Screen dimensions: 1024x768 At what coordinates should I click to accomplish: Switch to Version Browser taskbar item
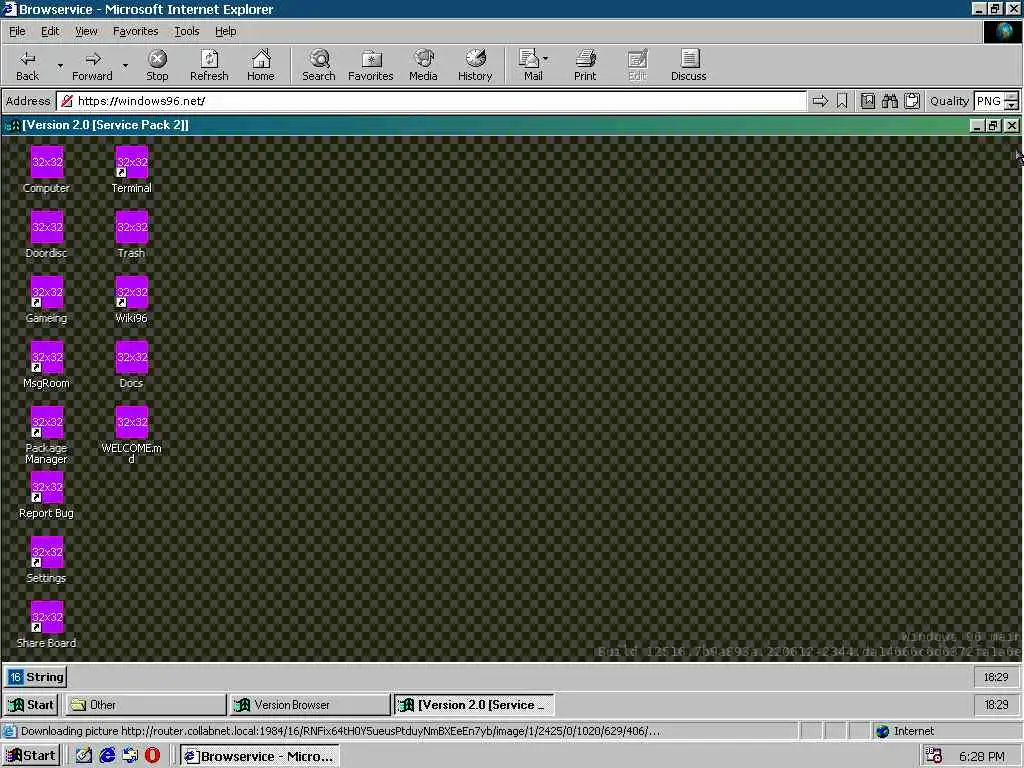pos(310,705)
